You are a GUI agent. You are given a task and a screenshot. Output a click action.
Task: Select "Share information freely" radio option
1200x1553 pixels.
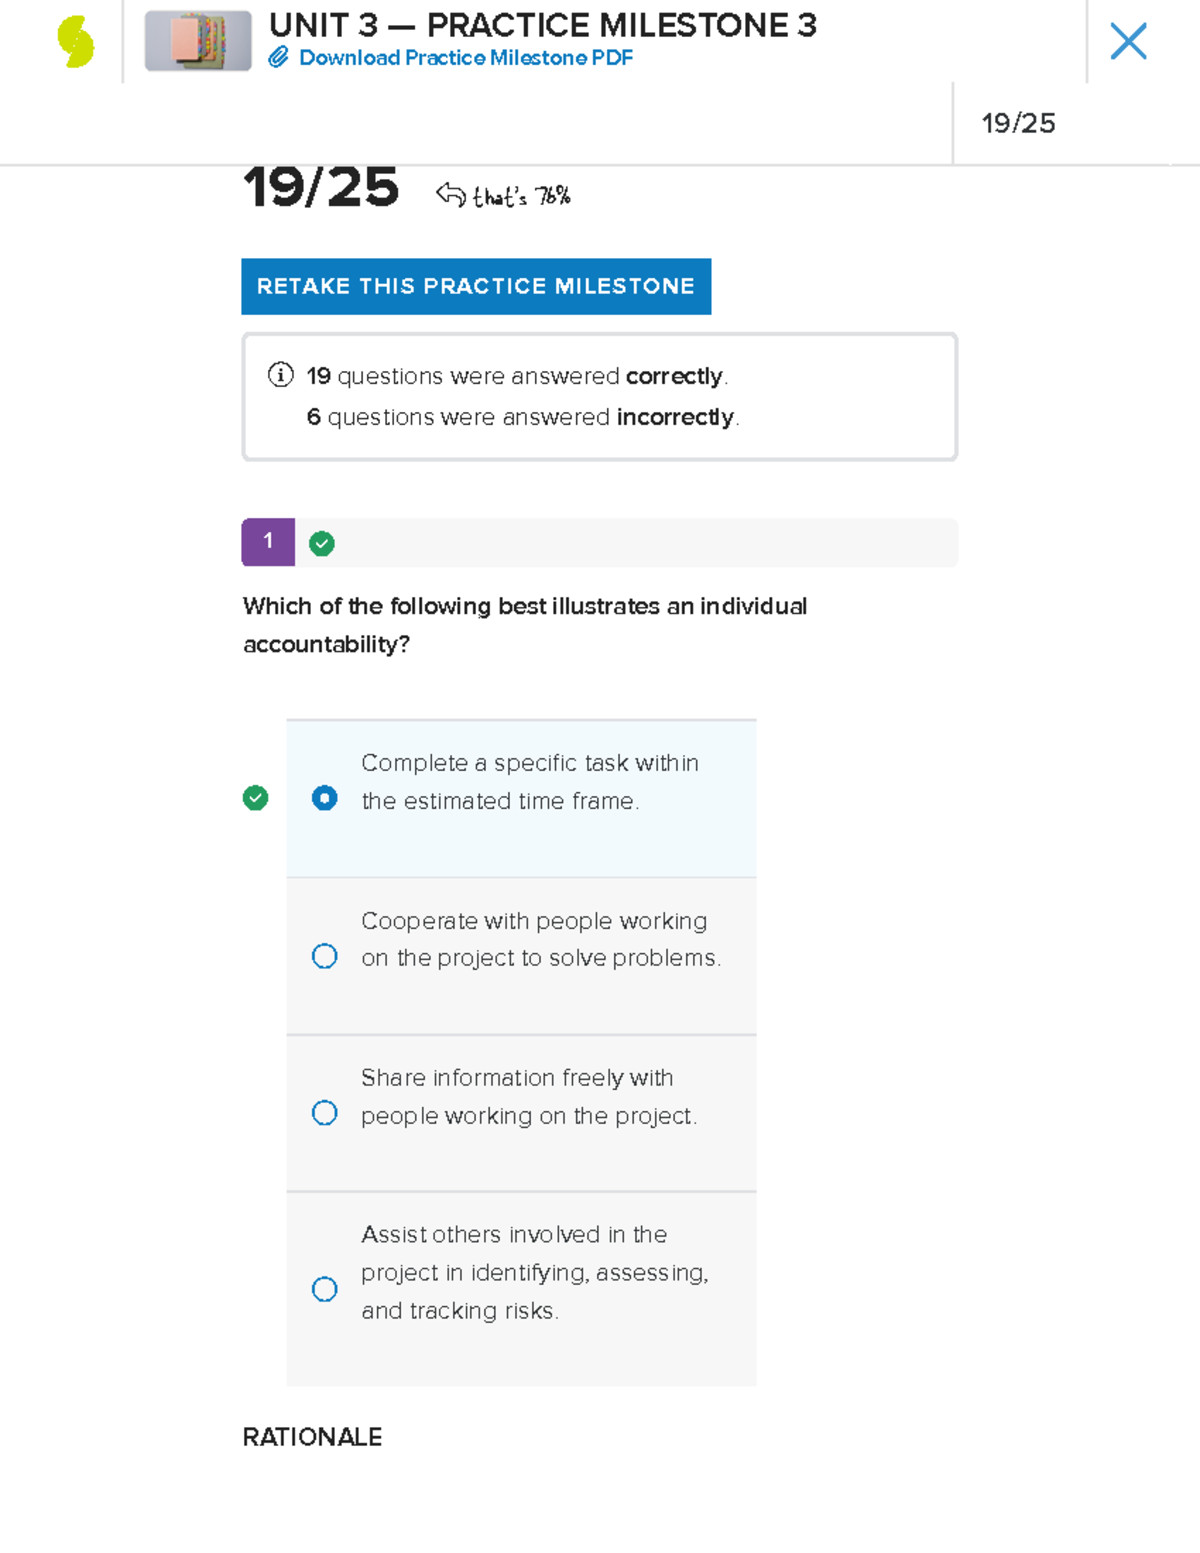coord(324,1113)
